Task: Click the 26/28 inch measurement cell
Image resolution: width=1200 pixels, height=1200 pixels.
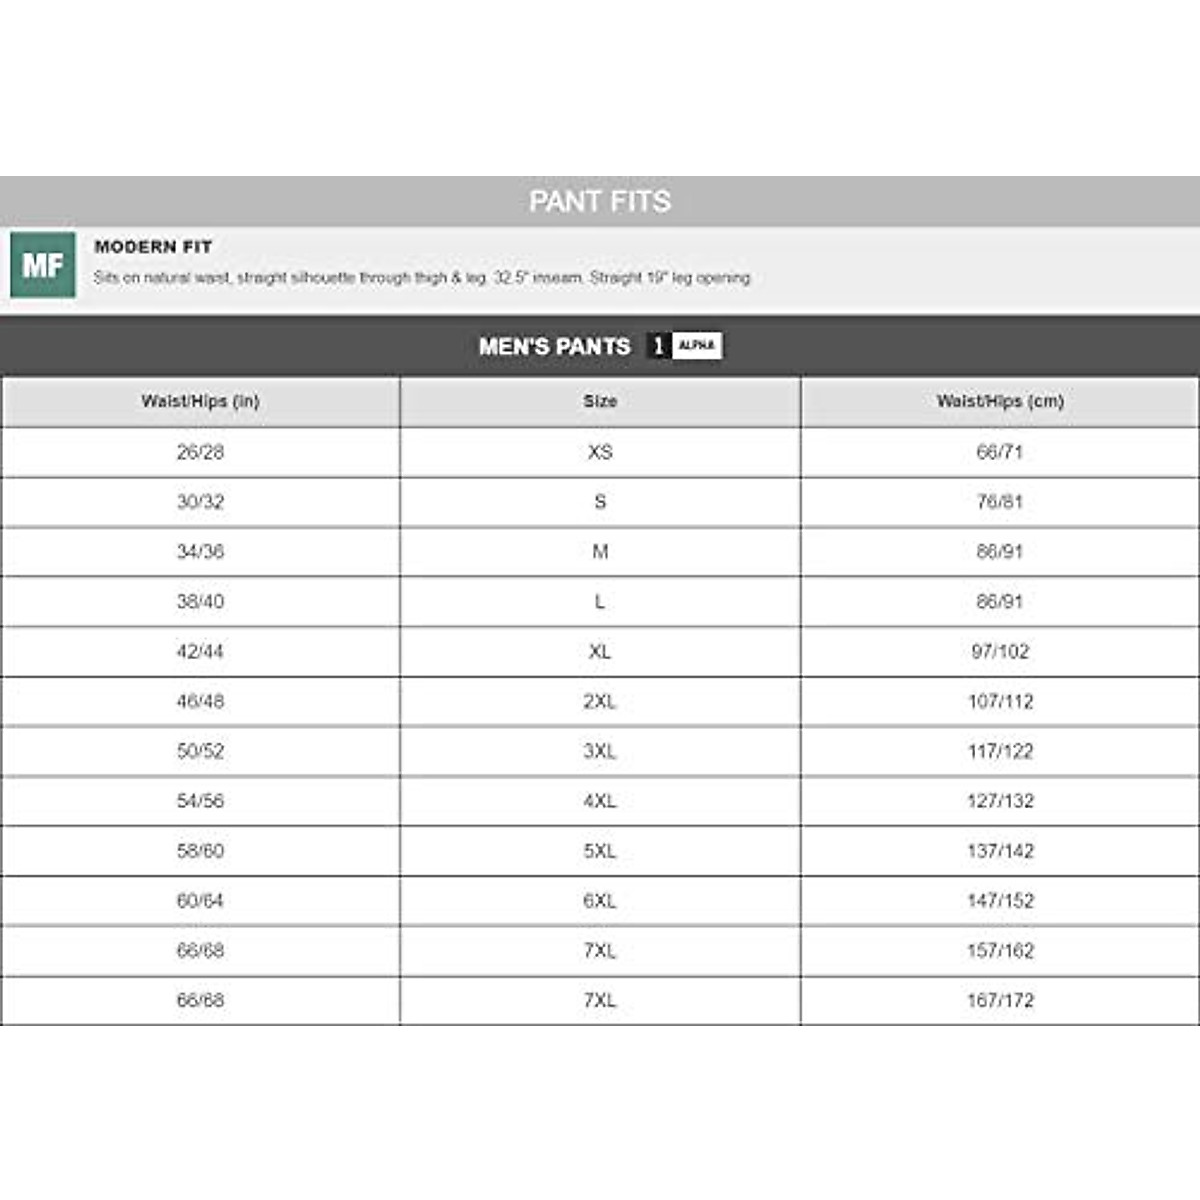Action: 200,452
